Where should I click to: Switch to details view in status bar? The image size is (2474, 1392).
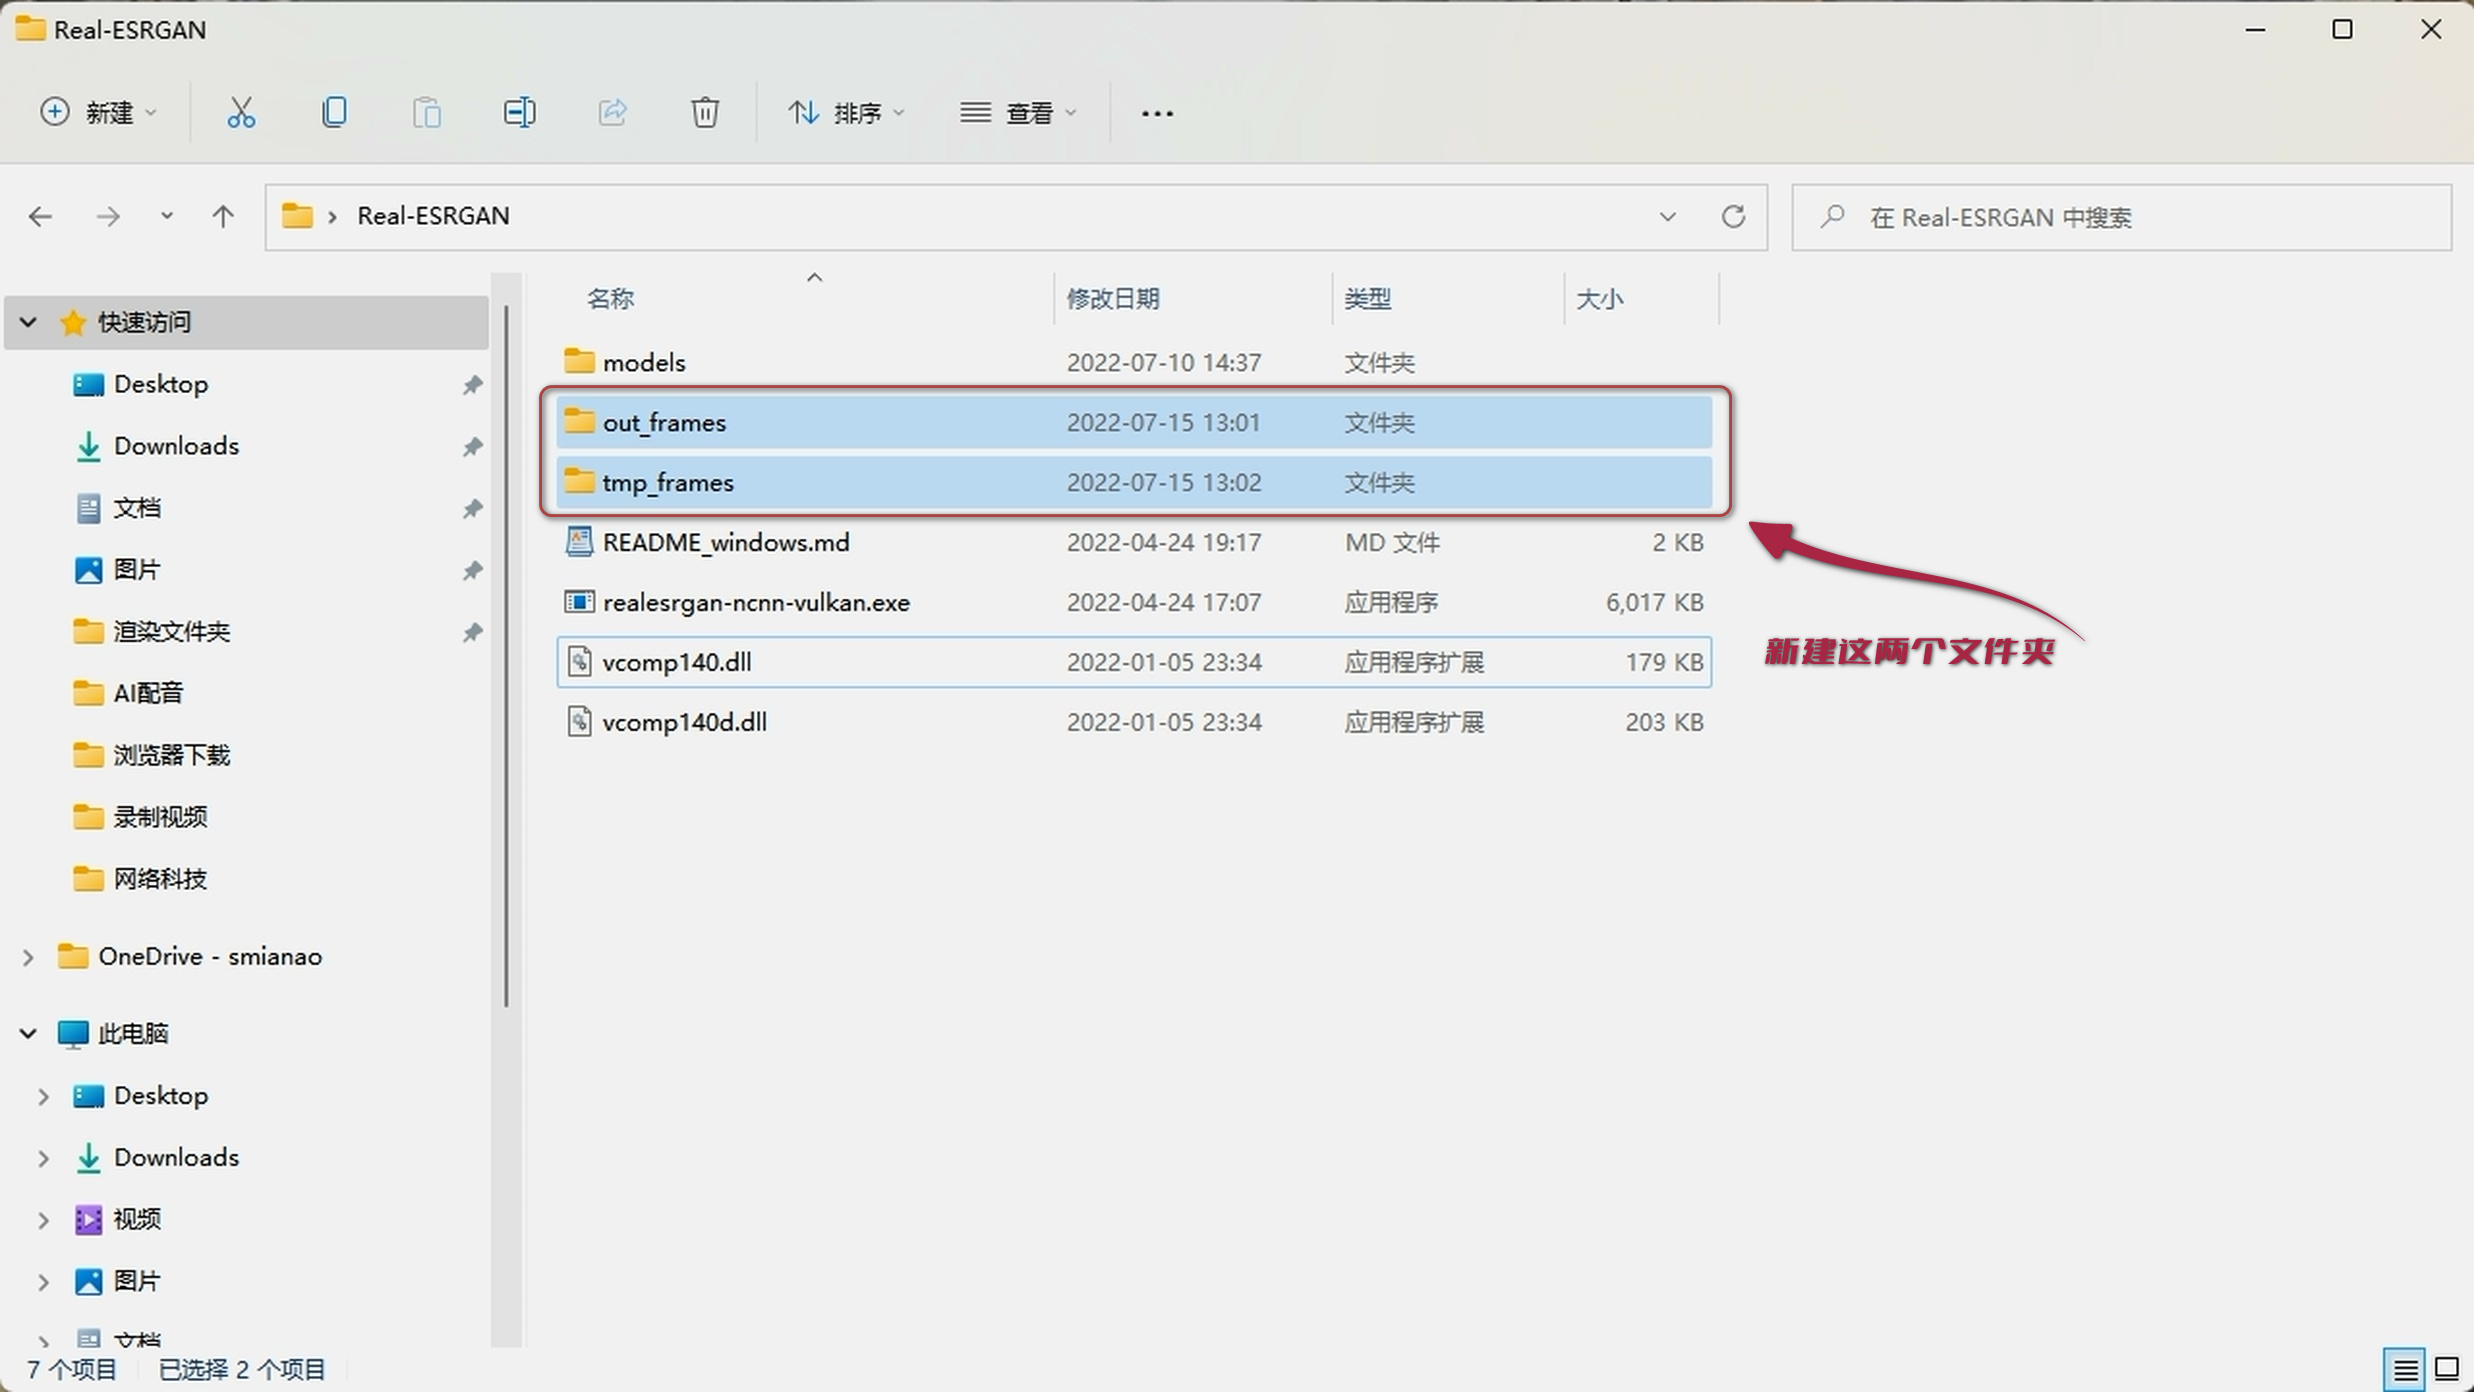(2405, 1368)
